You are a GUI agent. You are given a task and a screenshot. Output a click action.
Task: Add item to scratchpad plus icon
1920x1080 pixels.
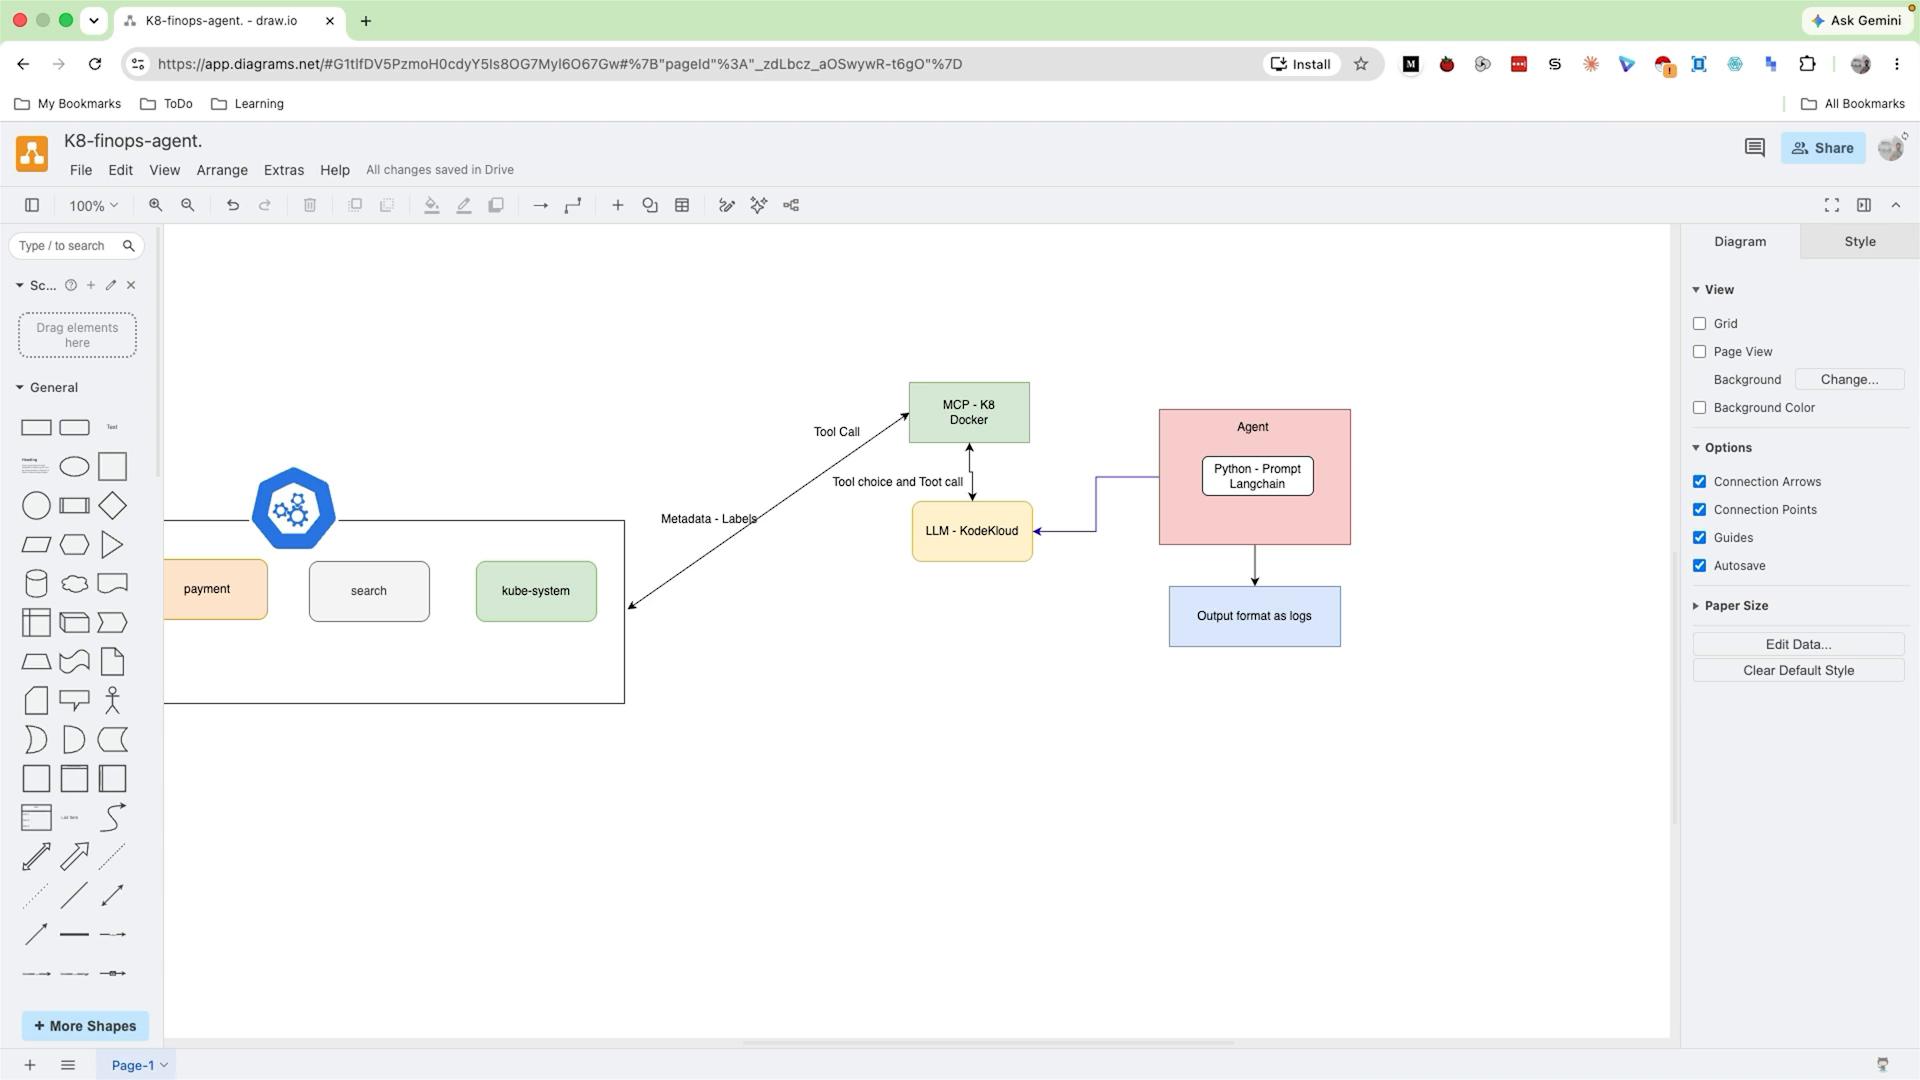(91, 285)
